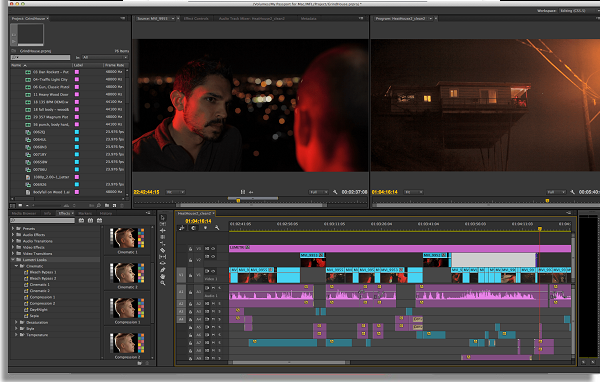Select the Cinematic 1 look thumbnail

click(x=127, y=238)
